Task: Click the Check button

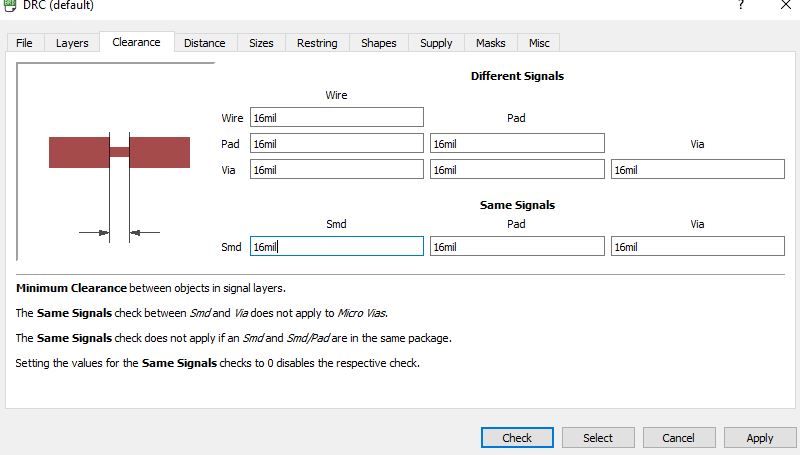Action: (x=517, y=438)
